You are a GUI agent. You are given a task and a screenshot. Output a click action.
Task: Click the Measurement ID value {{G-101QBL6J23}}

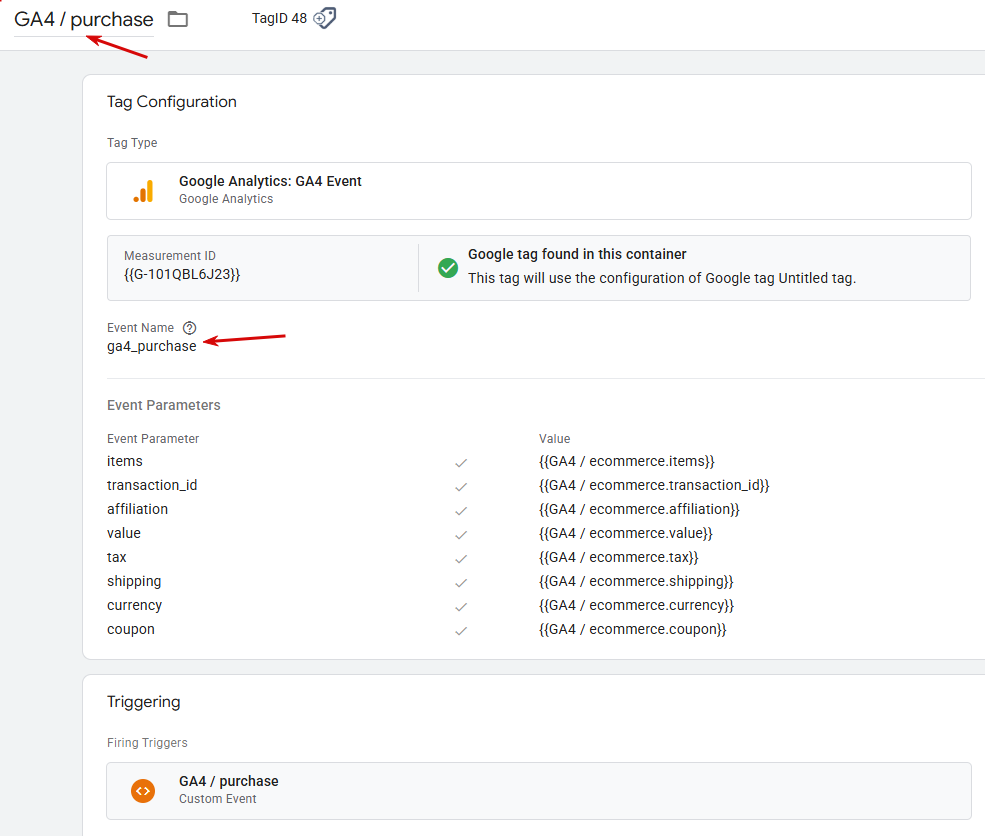[x=182, y=274]
